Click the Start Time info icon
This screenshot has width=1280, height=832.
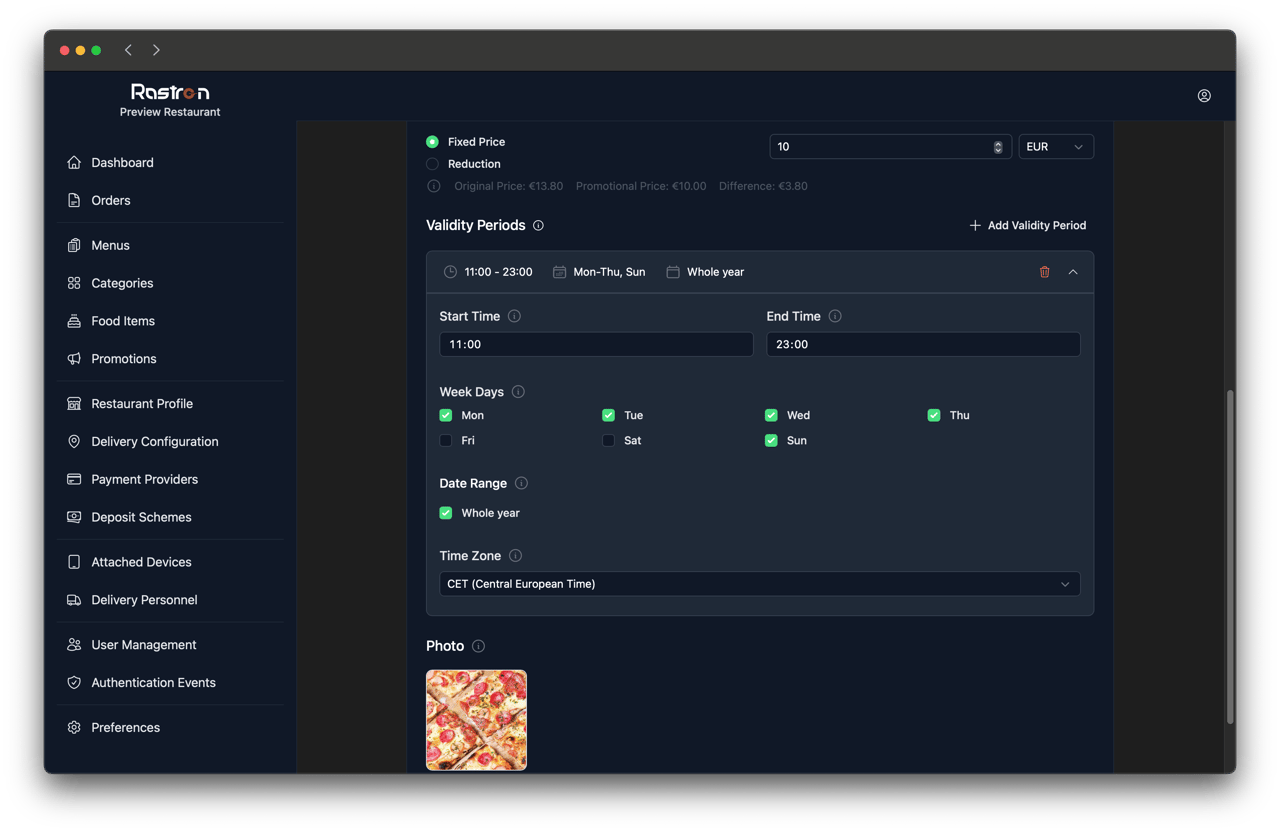514,316
